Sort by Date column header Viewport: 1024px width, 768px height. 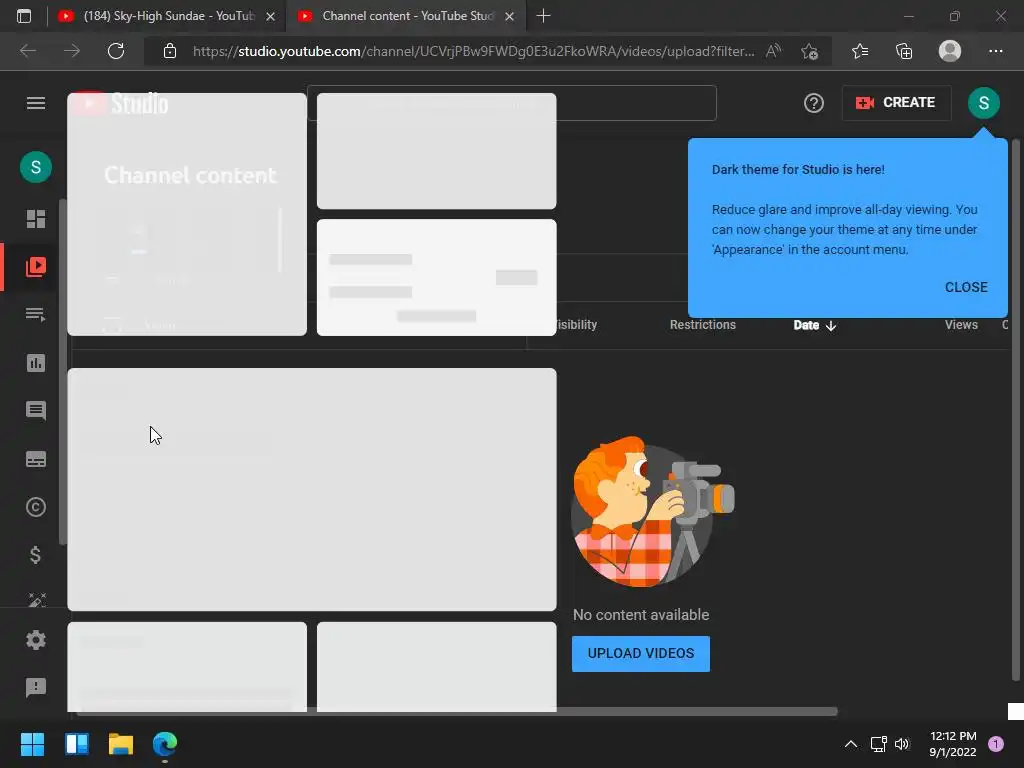click(814, 325)
